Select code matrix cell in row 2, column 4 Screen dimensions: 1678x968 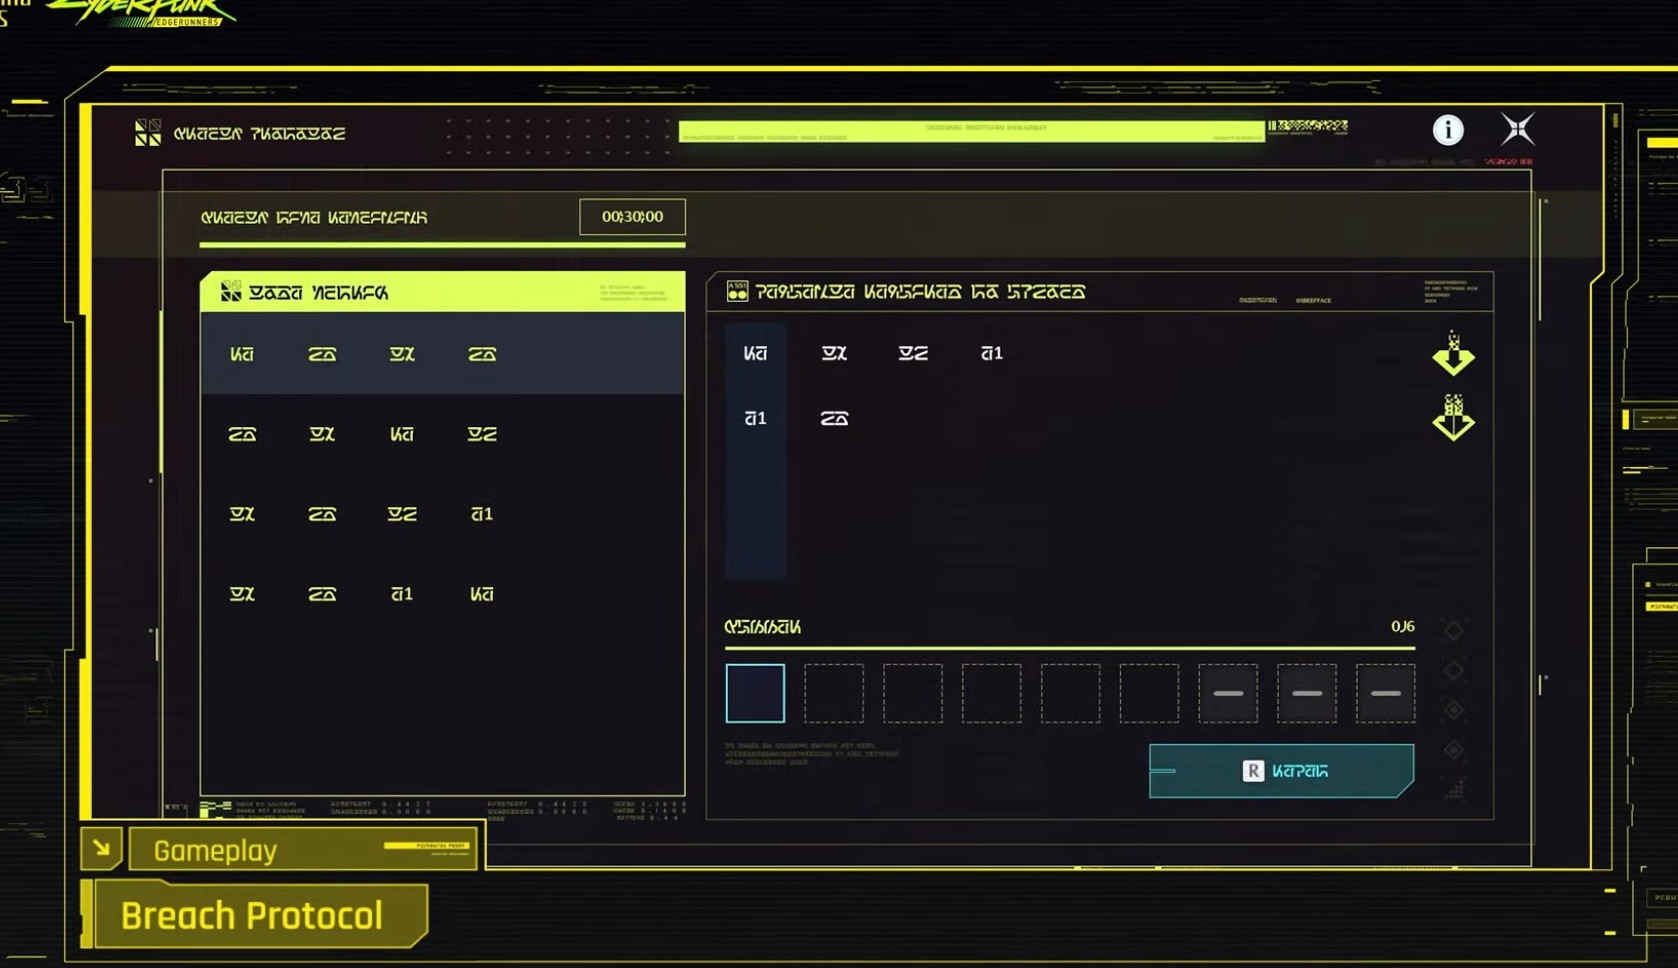coord(482,434)
